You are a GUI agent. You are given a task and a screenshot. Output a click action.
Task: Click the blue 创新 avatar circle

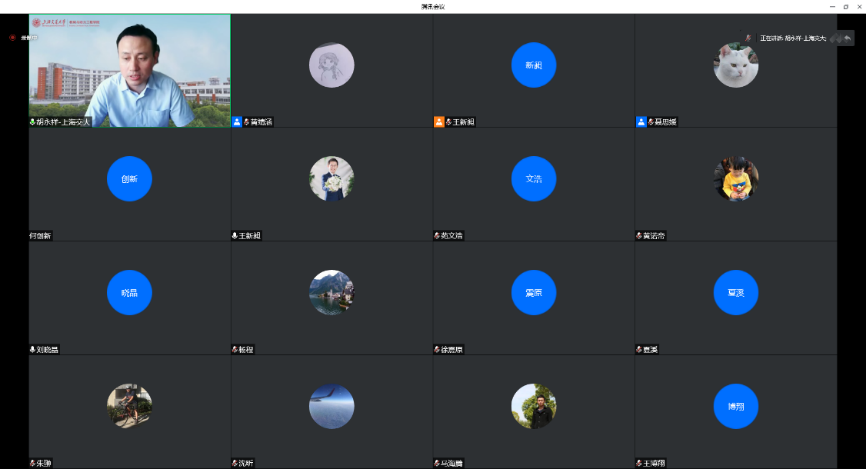click(129, 179)
